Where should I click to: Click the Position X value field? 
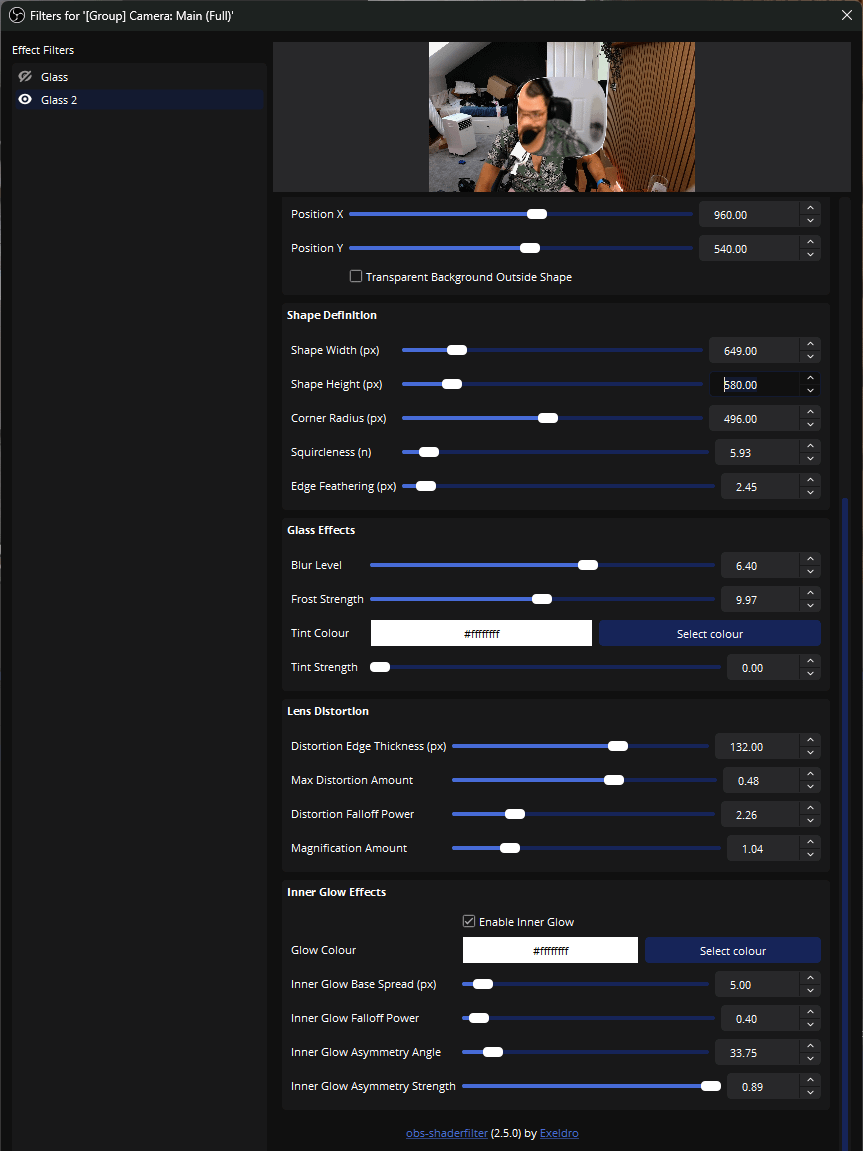pos(749,214)
